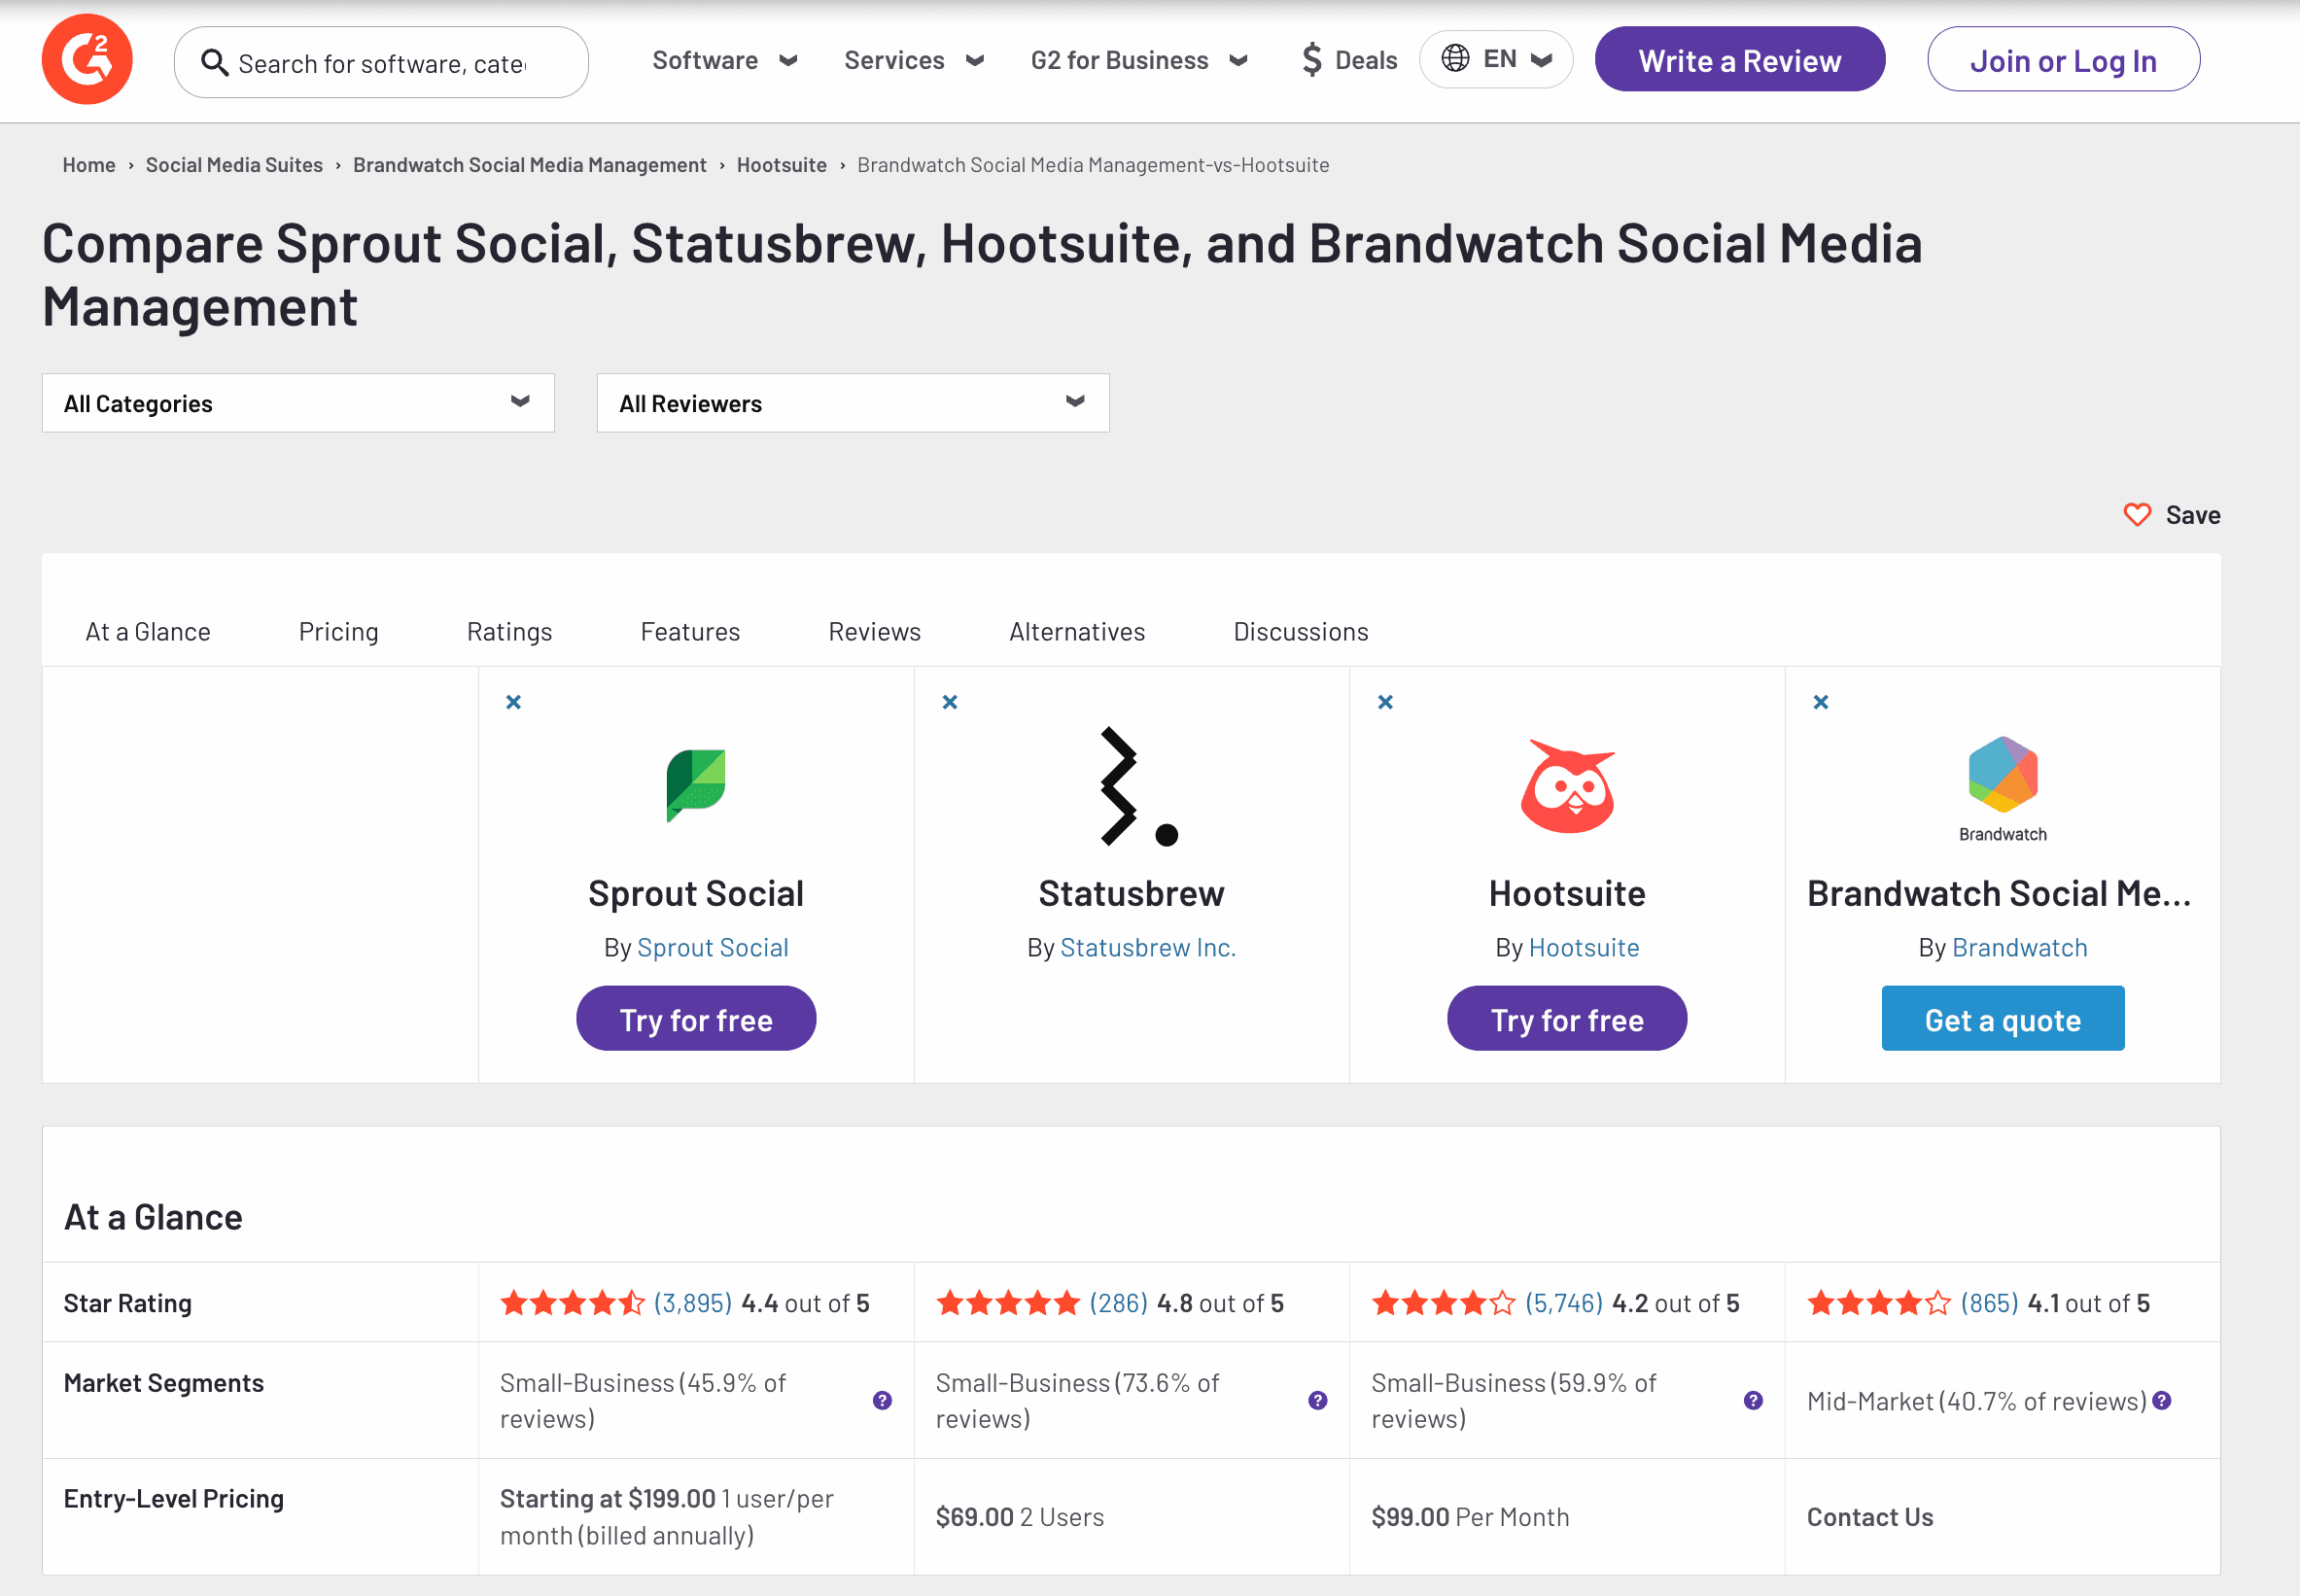This screenshot has width=2300, height=1596.
Task: Switch to the Pricing tab
Action: tap(338, 632)
